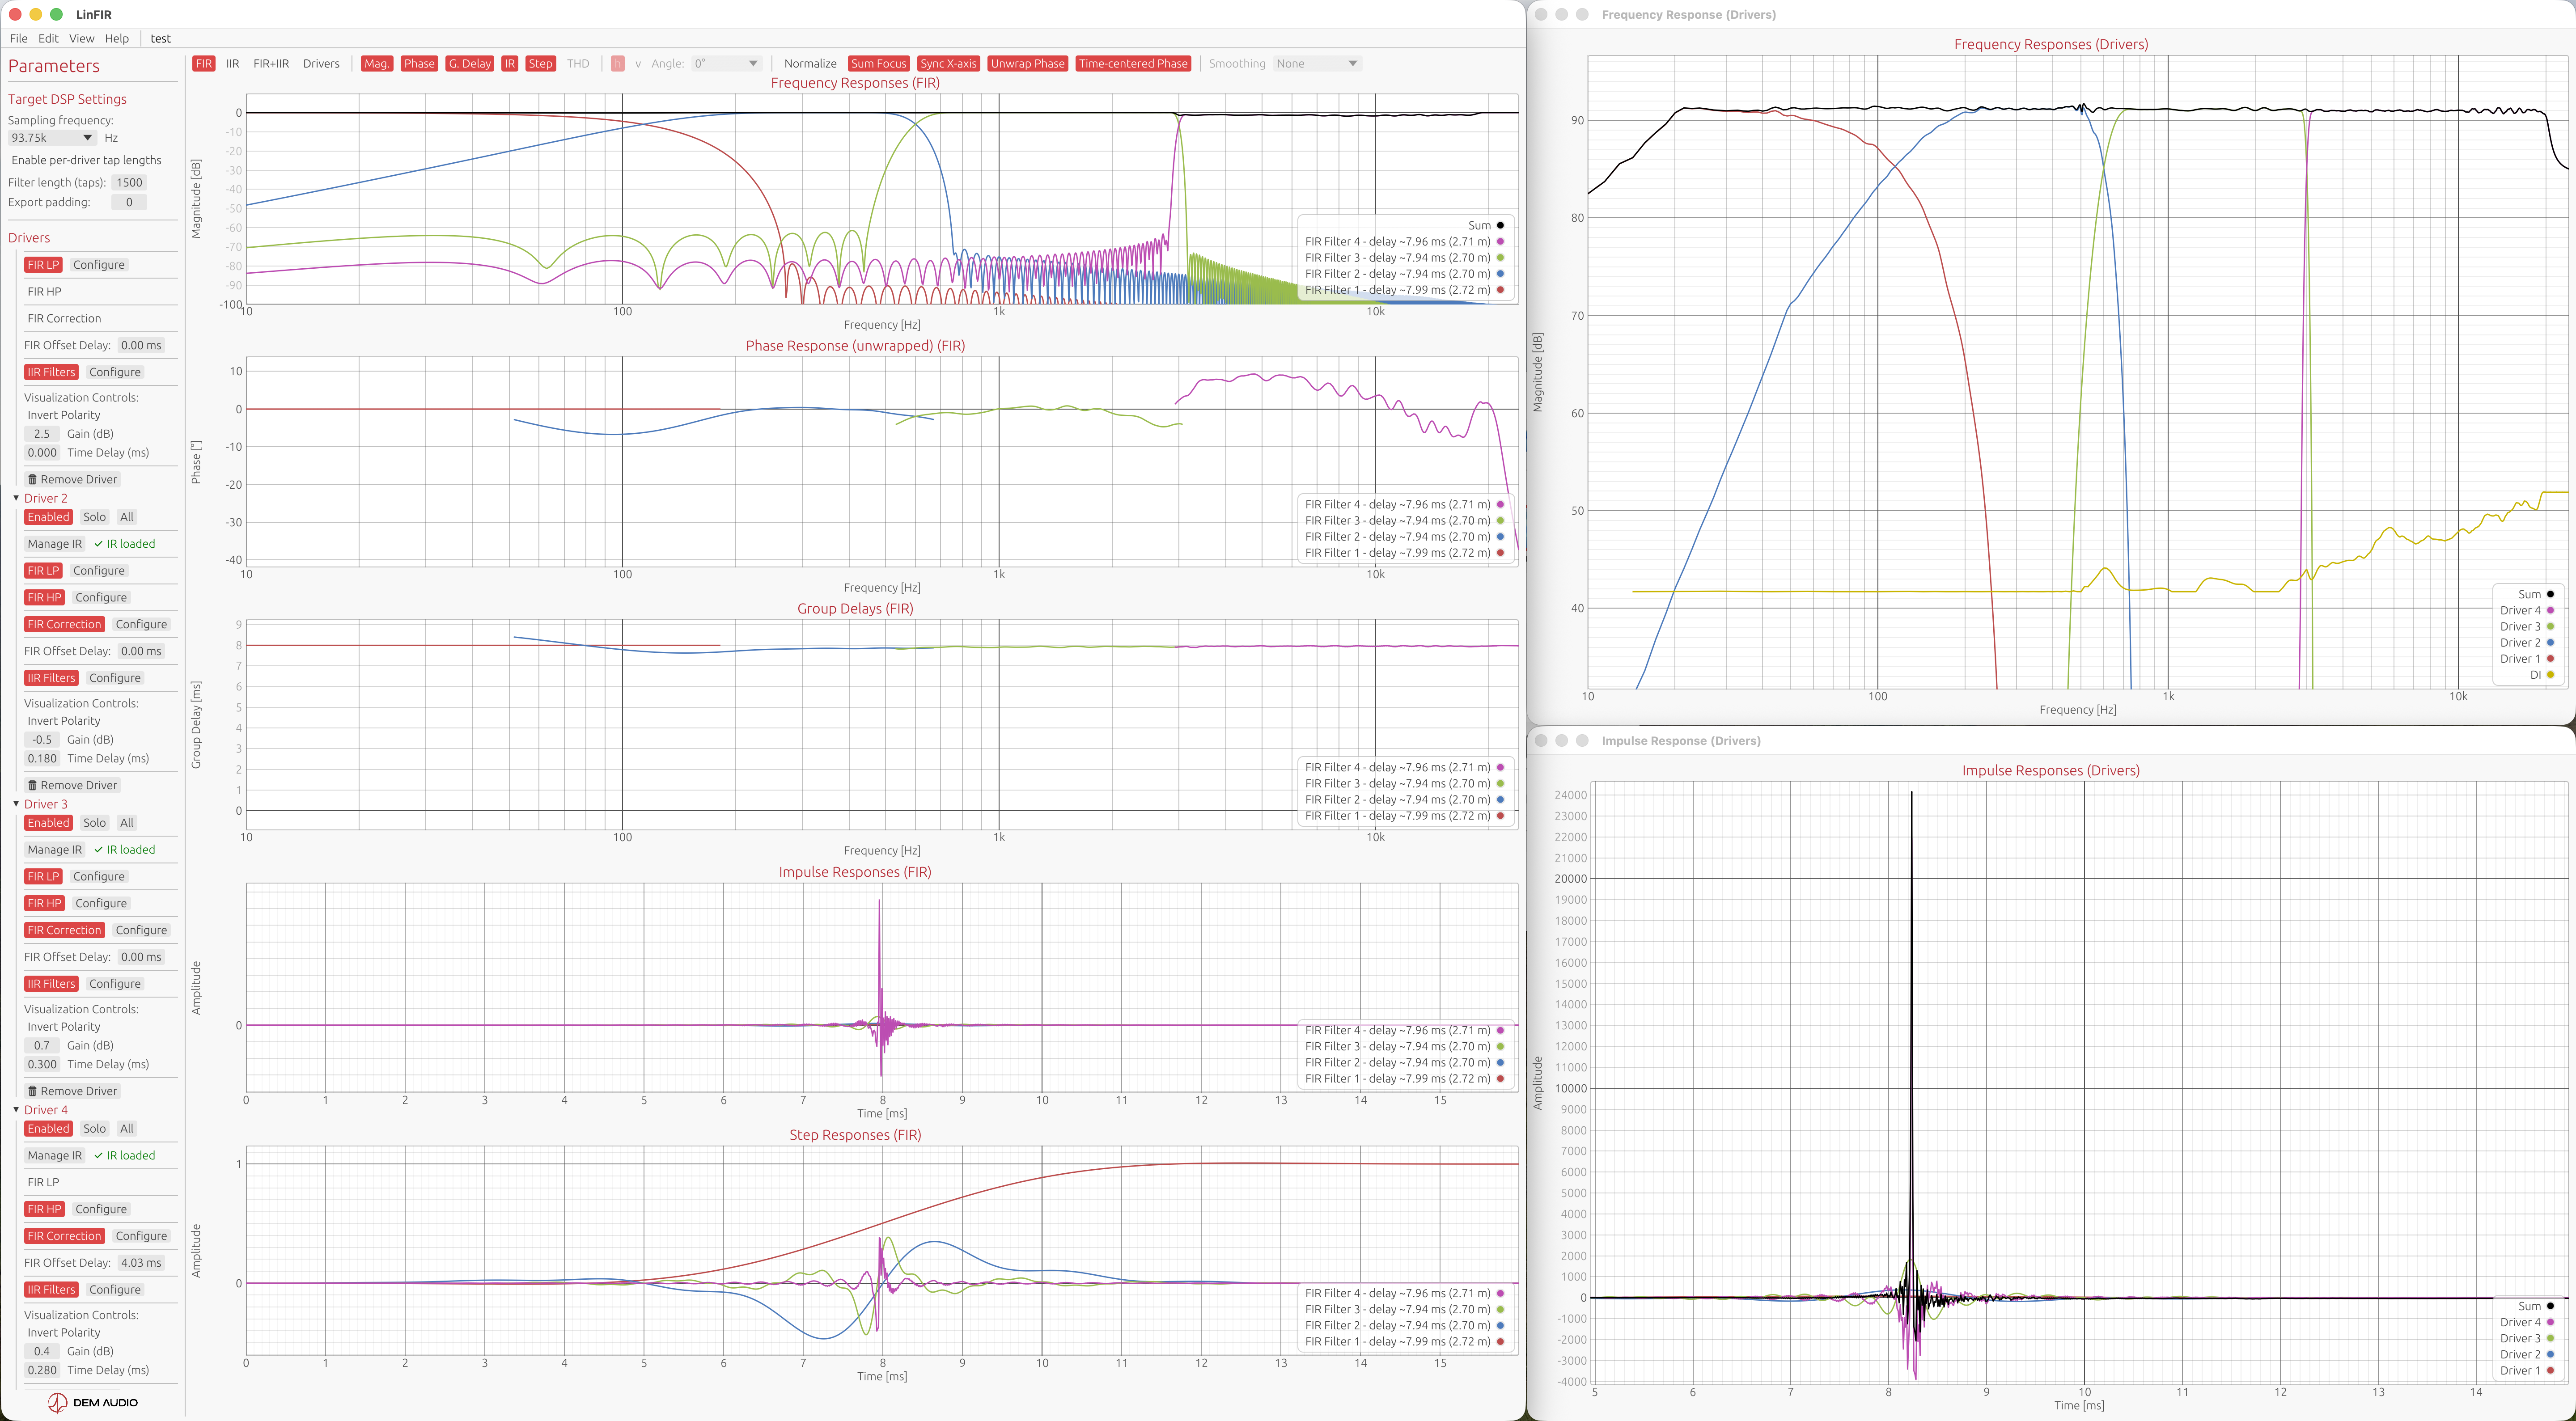Open the View menu
Image resolution: width=2576 pixels, height=1421 pixels.
click(x=82, y=38)
